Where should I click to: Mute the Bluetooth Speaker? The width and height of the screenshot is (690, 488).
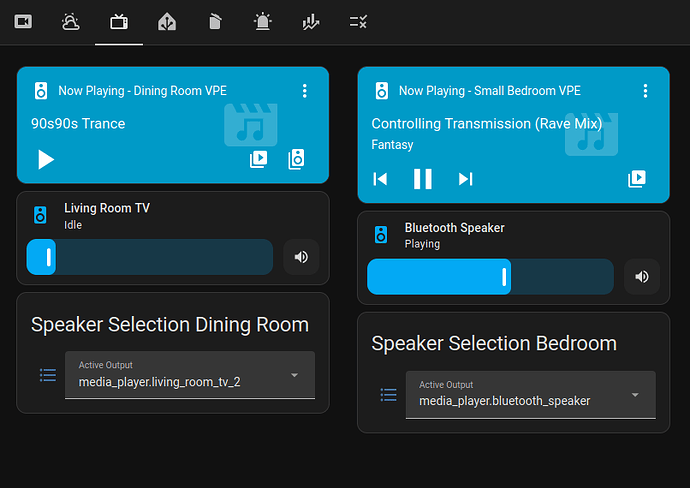click(x=642, y=277)
